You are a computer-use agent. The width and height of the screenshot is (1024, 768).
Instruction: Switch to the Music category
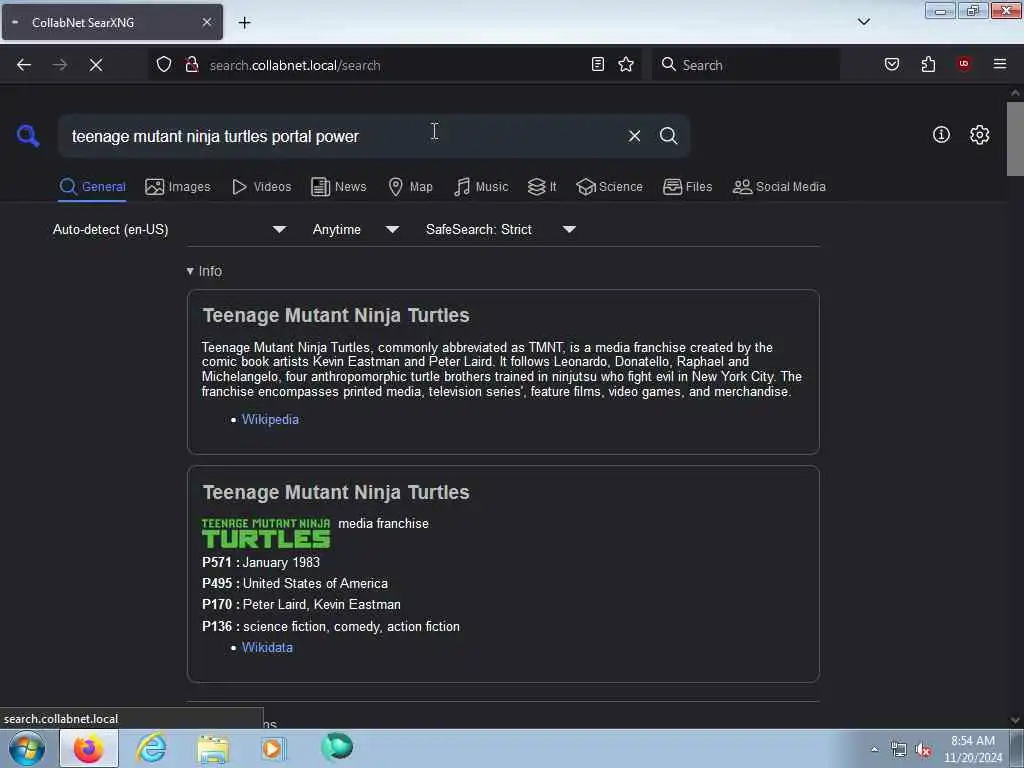tap(481, 187)
